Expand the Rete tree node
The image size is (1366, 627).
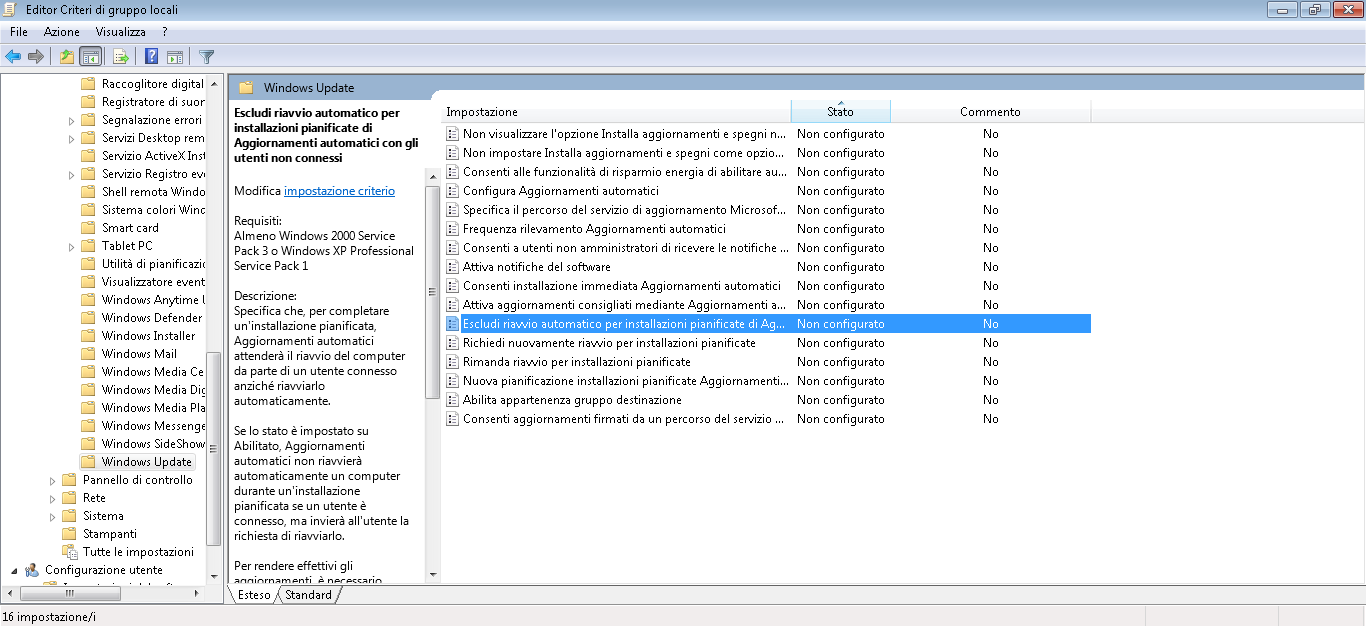[53, 498]
